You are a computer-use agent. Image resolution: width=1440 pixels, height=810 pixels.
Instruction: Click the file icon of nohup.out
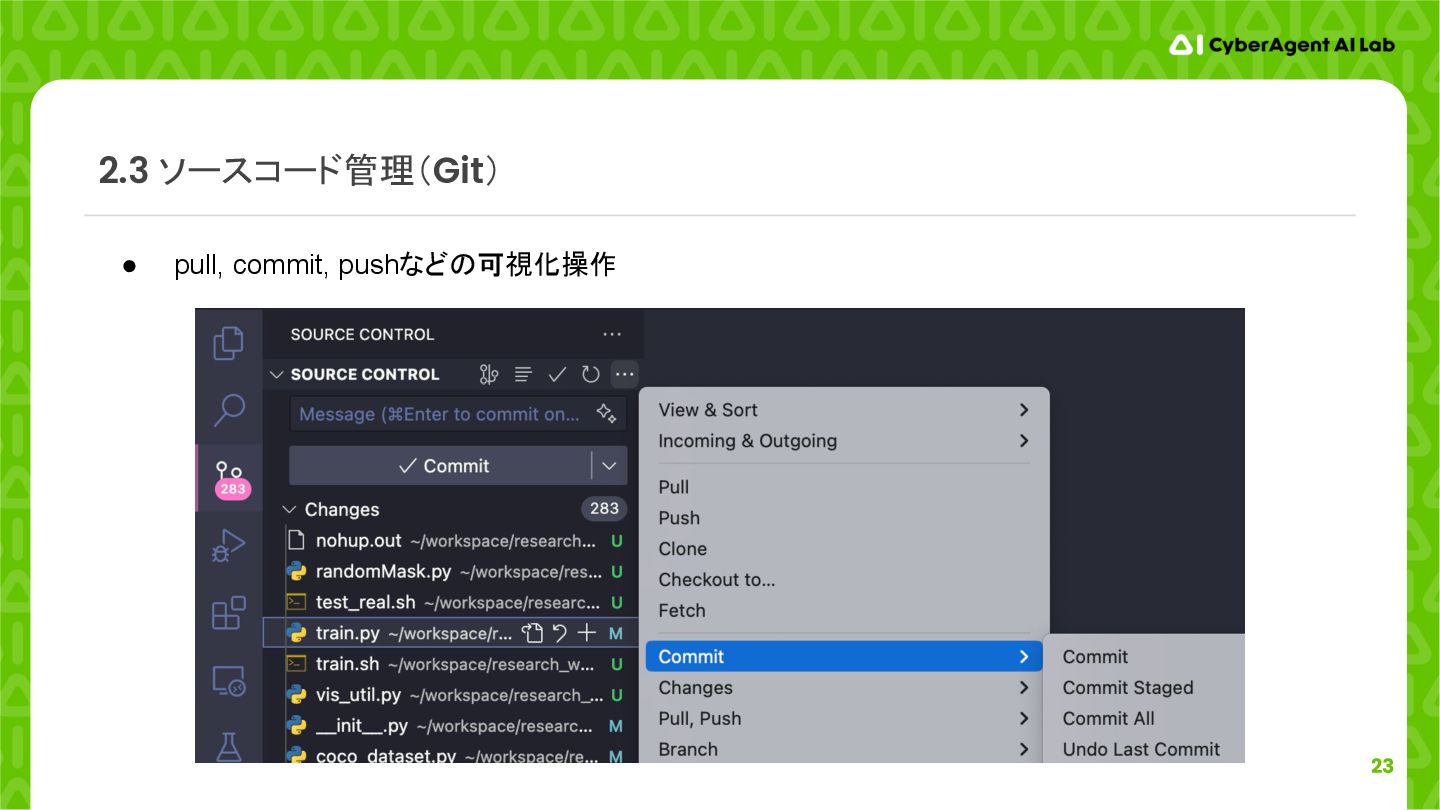click(296, 540)
